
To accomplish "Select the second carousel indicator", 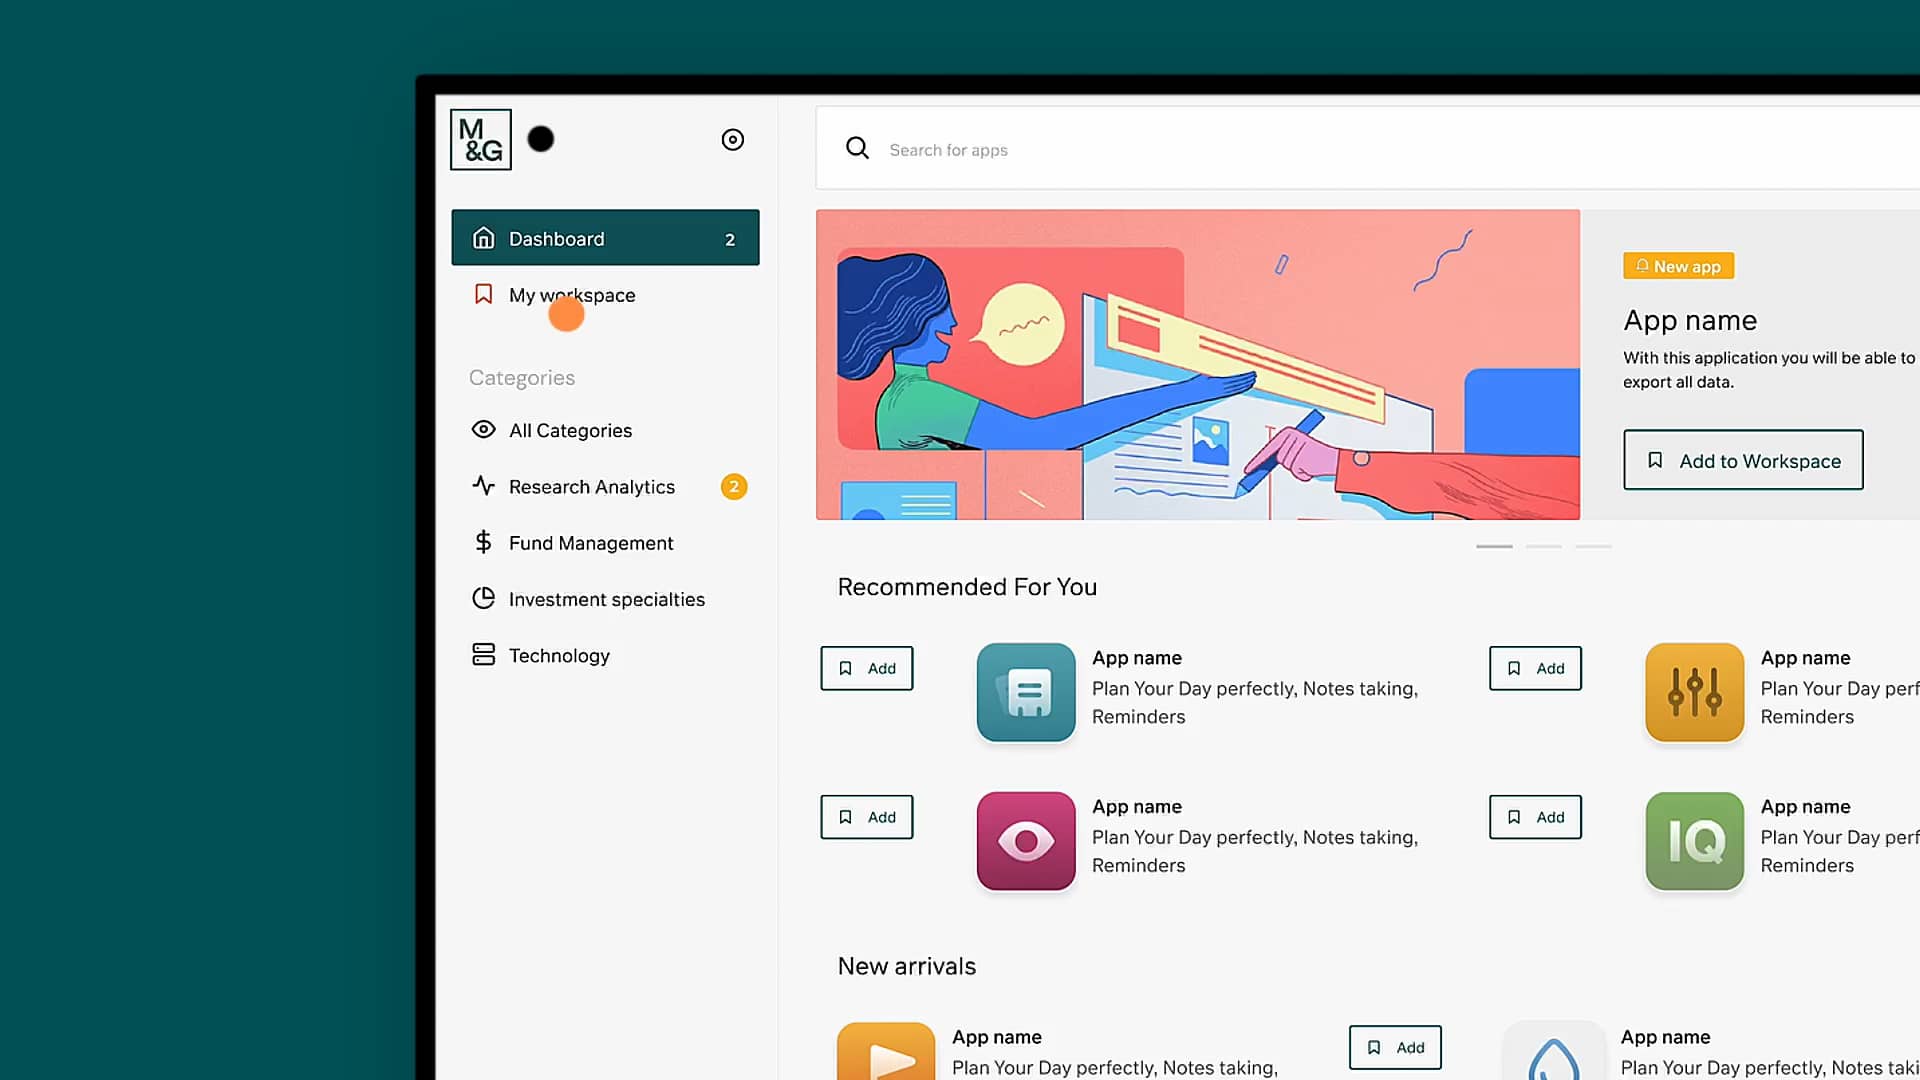I will pyautogui.click(x=1544, y=547).
